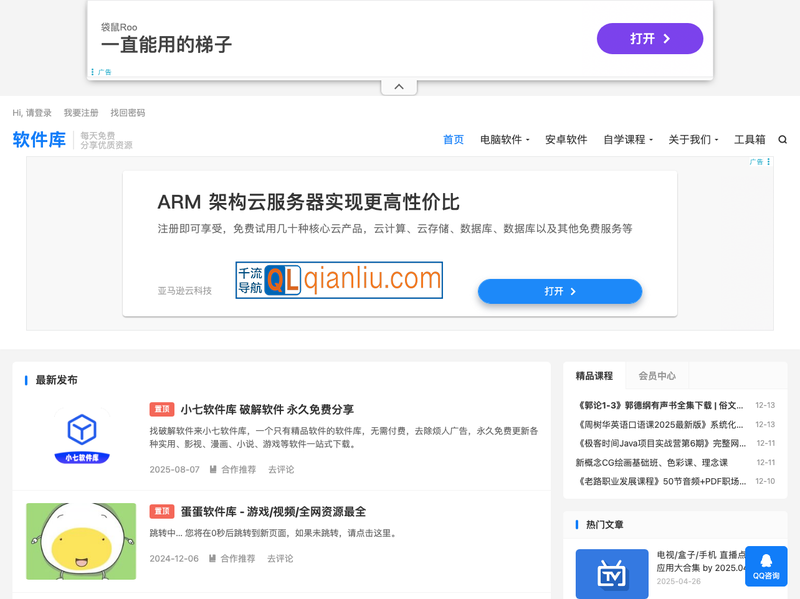The height and width of the screenshot is (599, 800).
Task: Click the 软件库 site logo
Action: 40,140
